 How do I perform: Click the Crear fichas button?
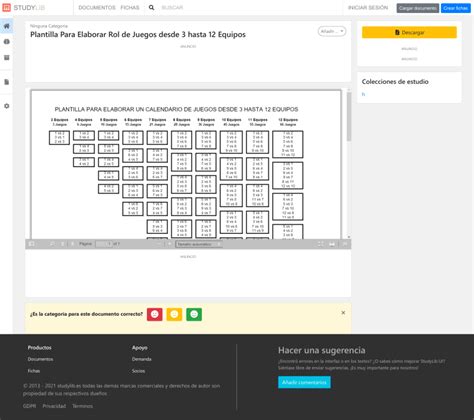click(x=456, y=8)
